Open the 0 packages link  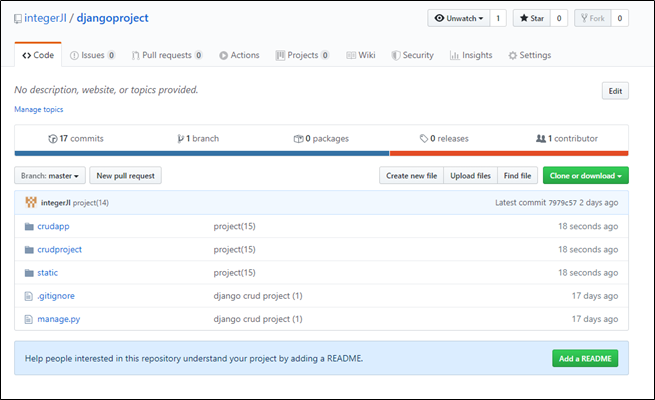[321, 139]
